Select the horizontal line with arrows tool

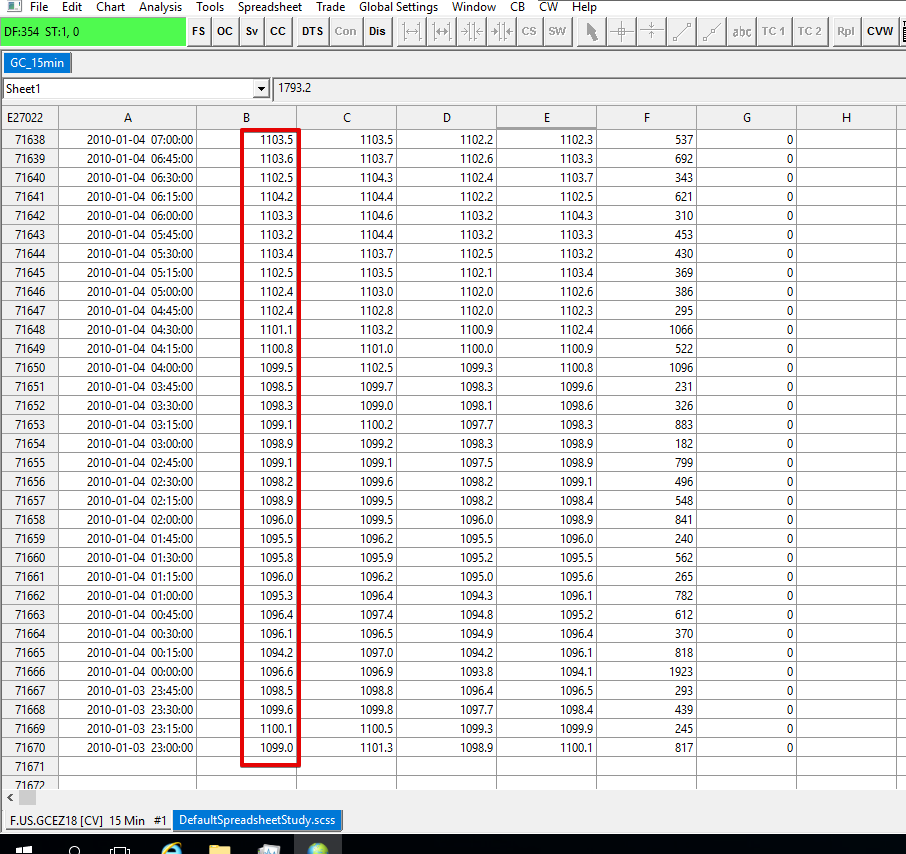coord(651,32)
